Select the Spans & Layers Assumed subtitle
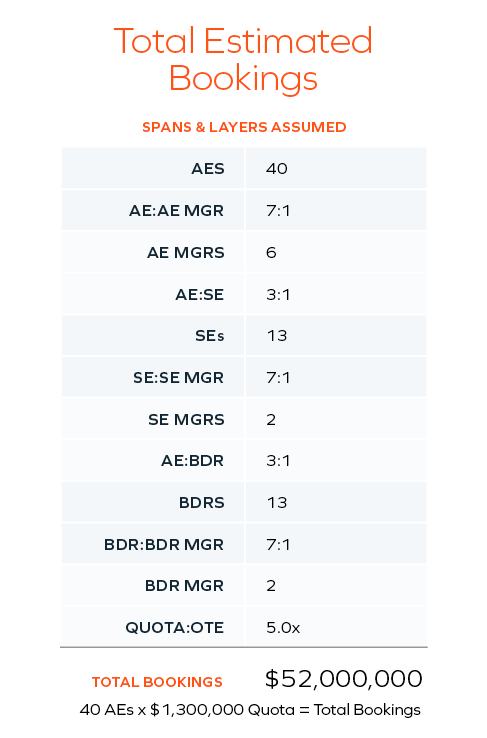The width and height of the screenshot is (487, 738). coord(244,127)
